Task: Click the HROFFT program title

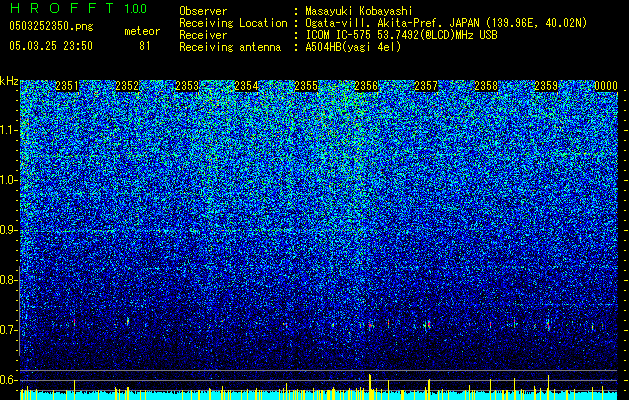Action: pos(61,8)
